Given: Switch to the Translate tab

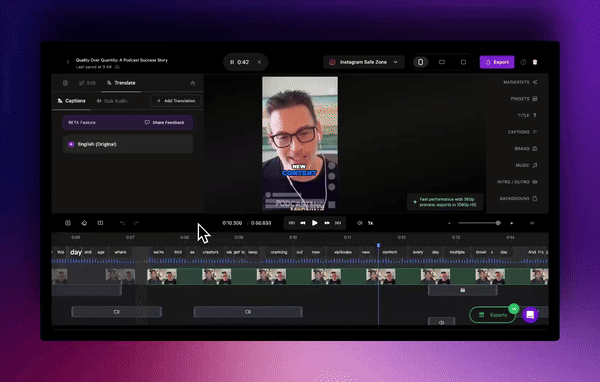Looking at the screenshot, I should coord(121,83).
